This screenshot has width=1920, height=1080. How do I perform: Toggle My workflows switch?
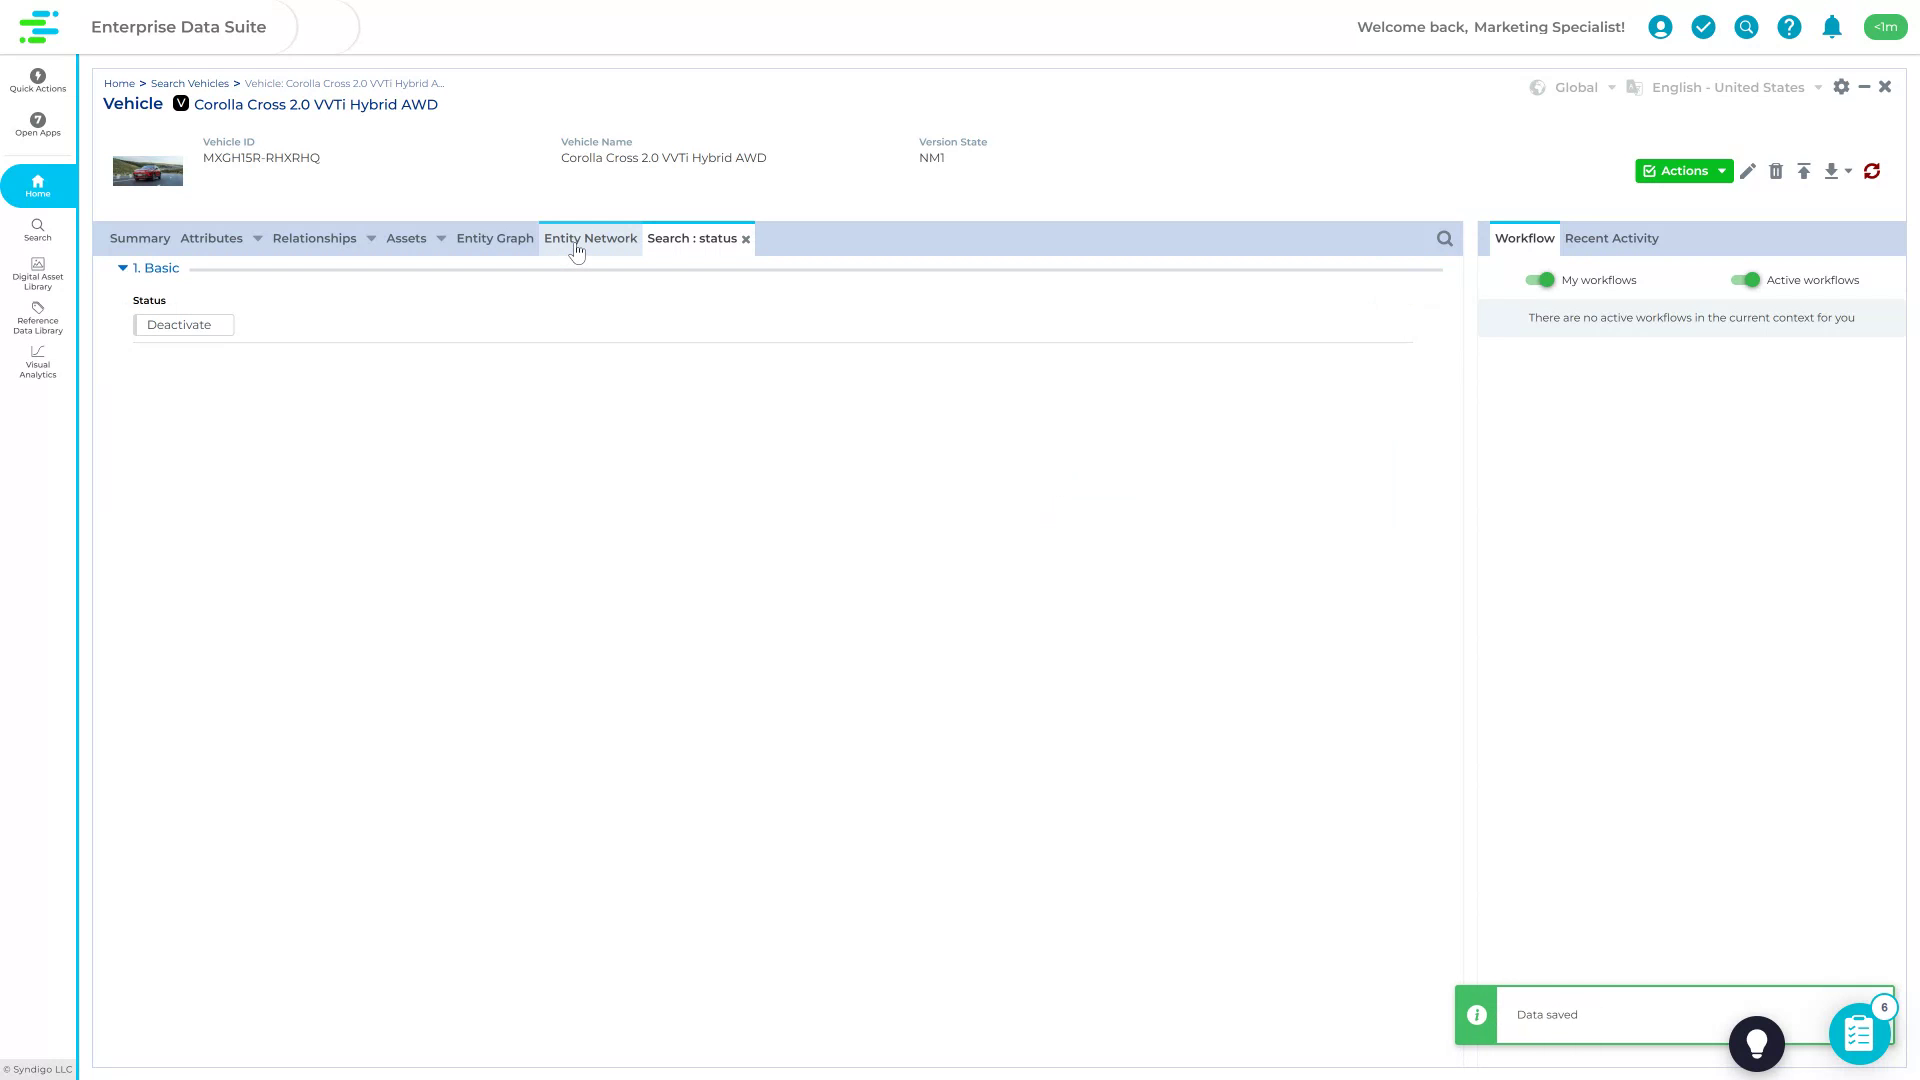[1540, 280]
